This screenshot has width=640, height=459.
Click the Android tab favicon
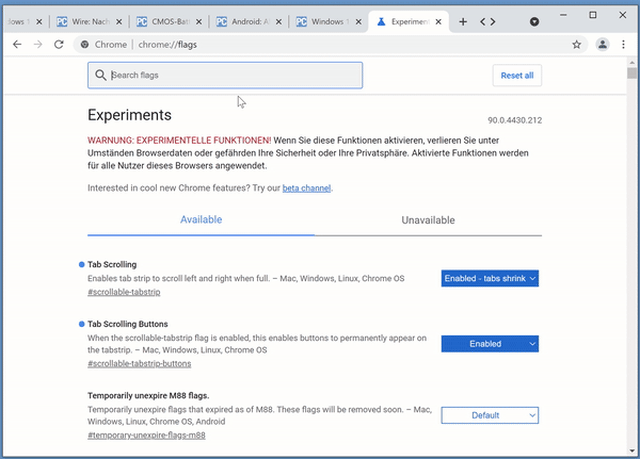221,22
